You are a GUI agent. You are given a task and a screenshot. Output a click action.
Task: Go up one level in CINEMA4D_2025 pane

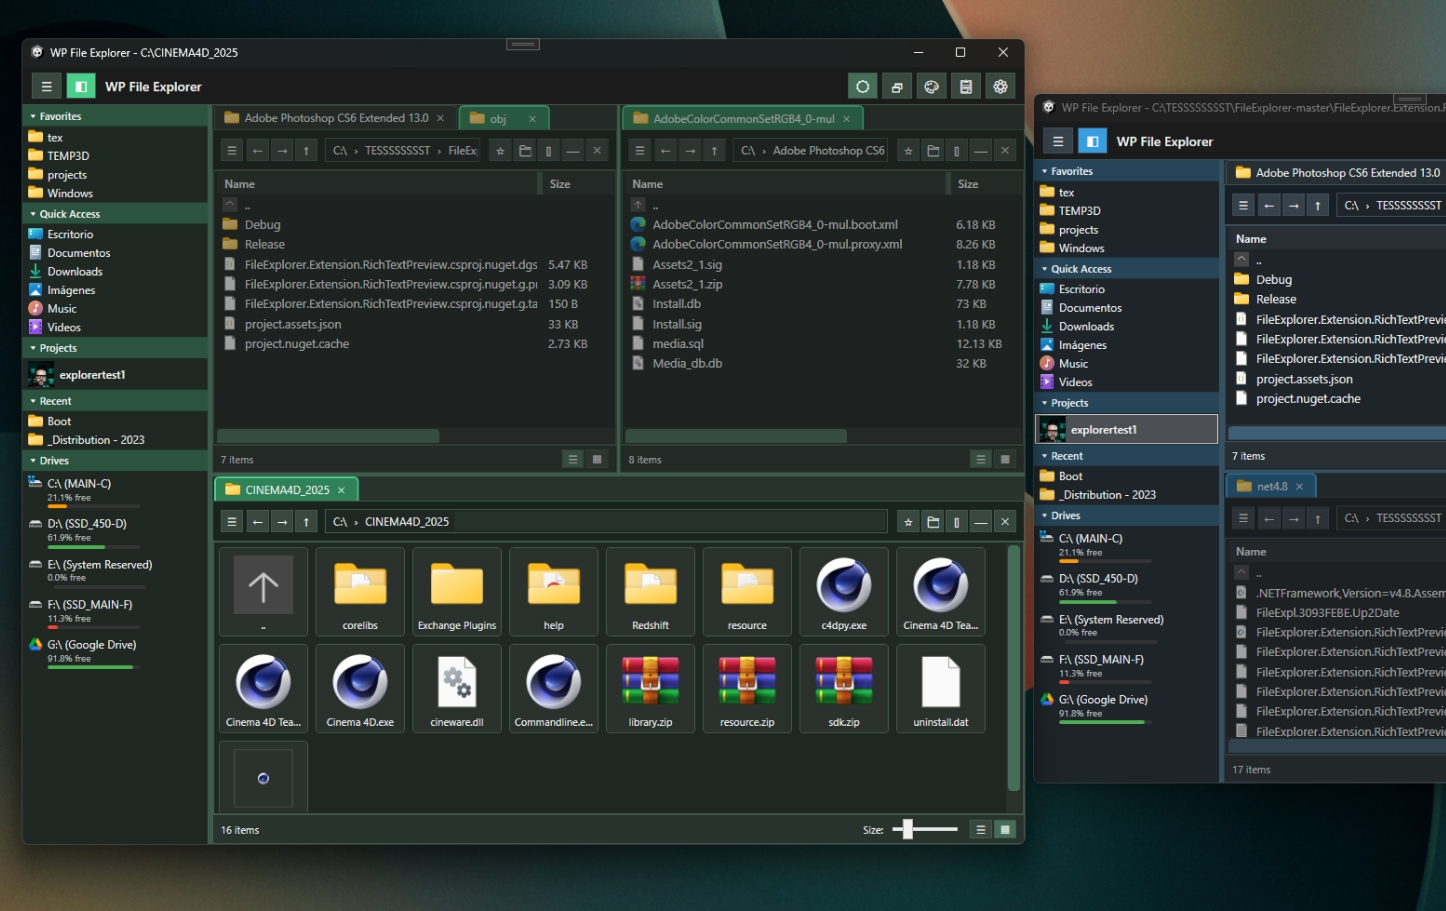306,522
